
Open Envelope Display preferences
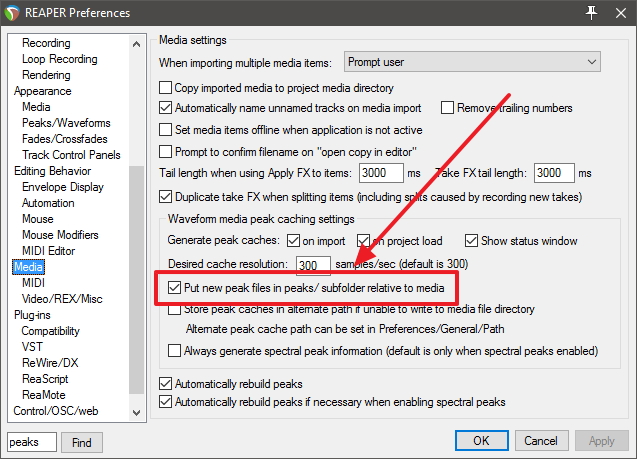pos(63,187)
